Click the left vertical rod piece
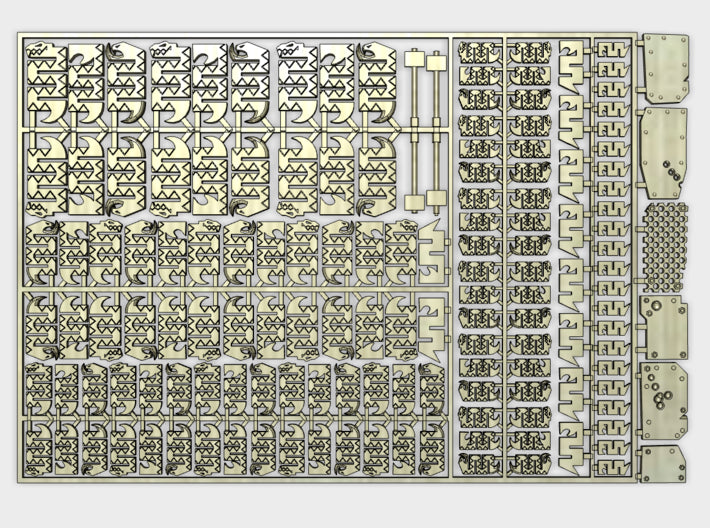This screenshot has width=710, height=528. (416, 128)
